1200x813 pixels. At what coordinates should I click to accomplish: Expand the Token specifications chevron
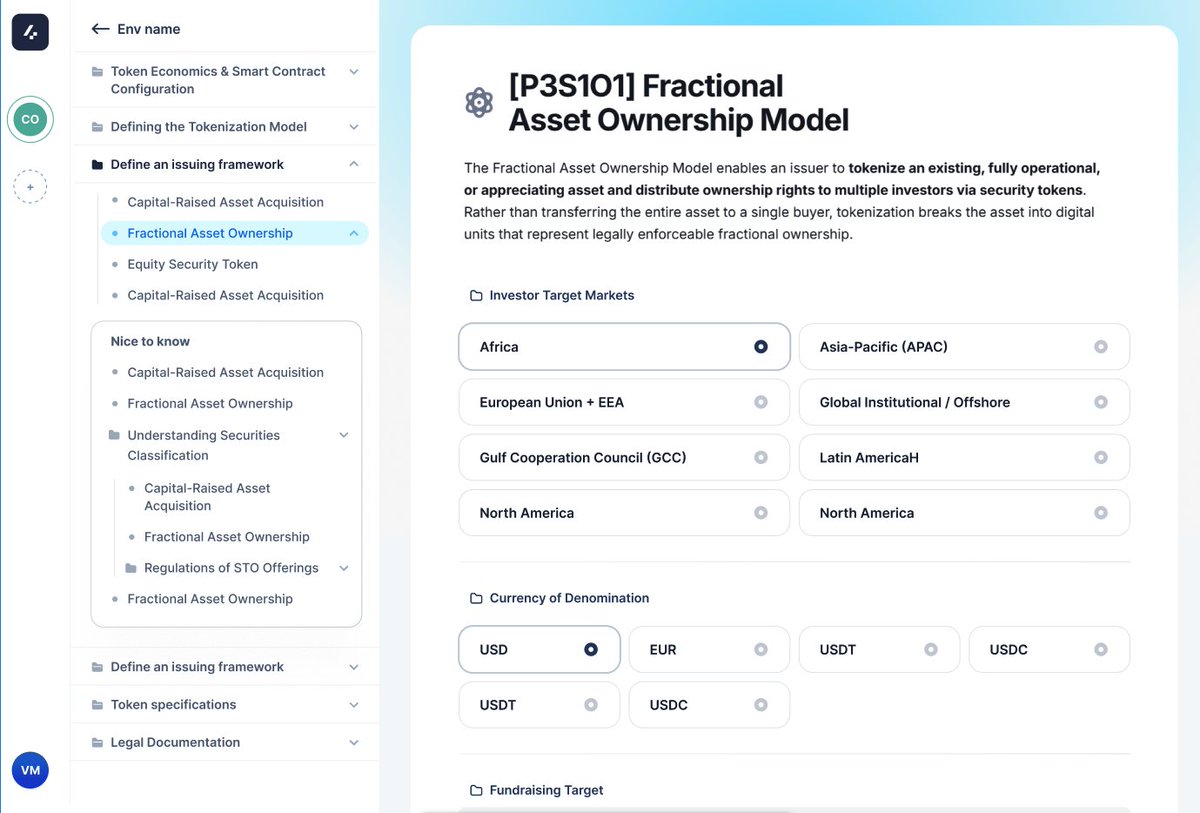(354, 705)
